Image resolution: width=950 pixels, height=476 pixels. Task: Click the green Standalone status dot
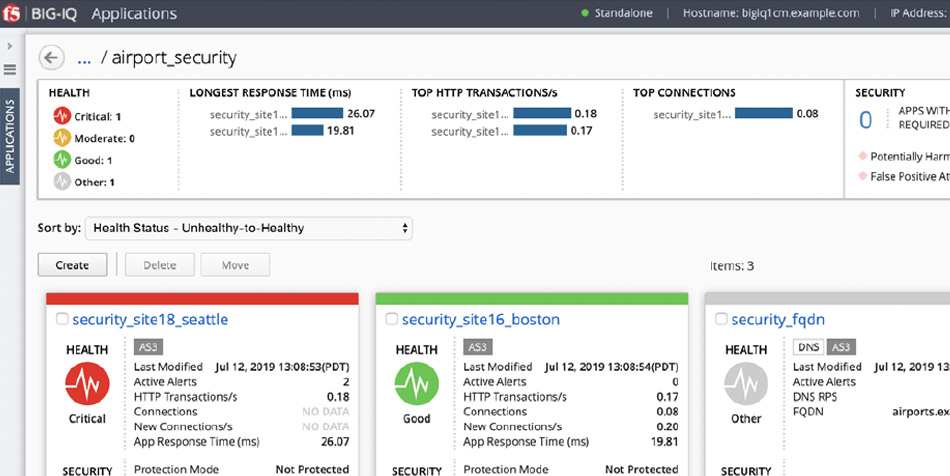pos(585,13)
